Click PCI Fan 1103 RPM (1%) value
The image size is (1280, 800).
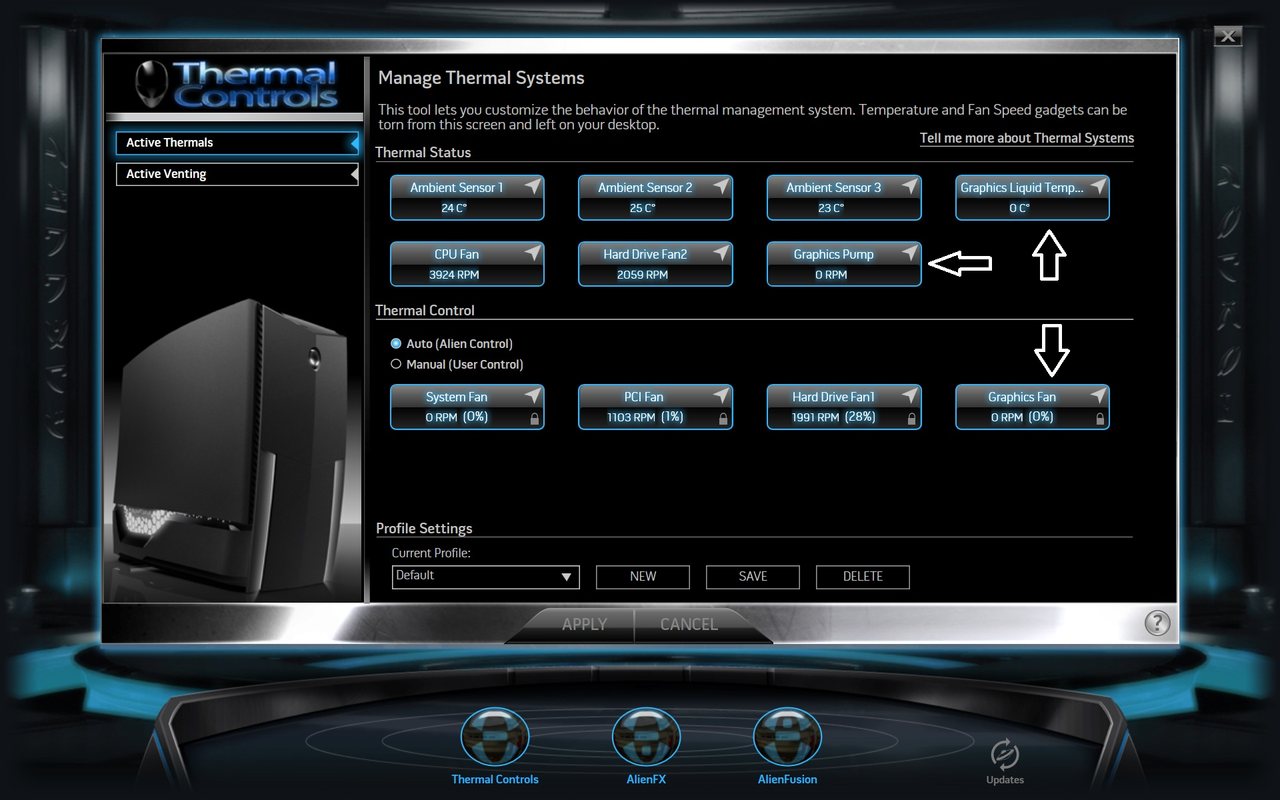click(646, 417)
